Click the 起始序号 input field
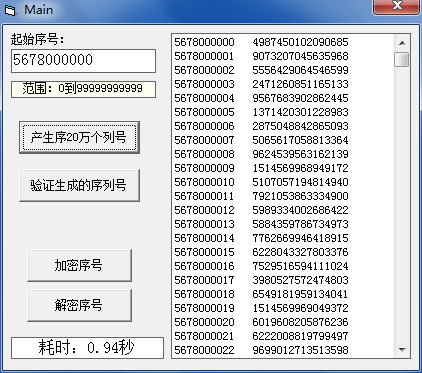The height and width of the screenshot is (373, 422). coord(83,61)
